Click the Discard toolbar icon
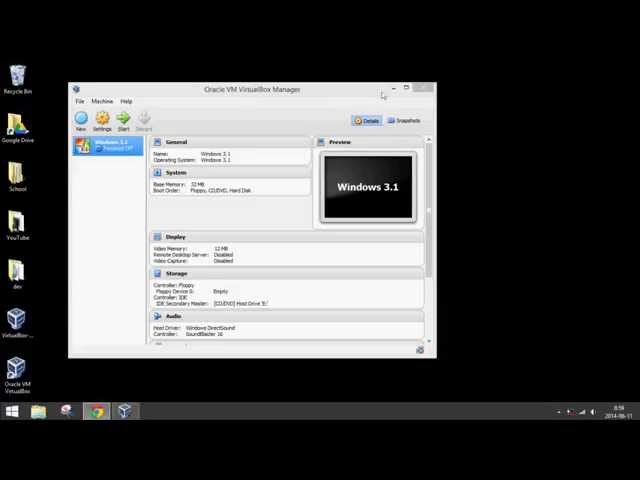The height and width of the screenshot is (480, 640). pyautogui.click(x=144, y=122)
